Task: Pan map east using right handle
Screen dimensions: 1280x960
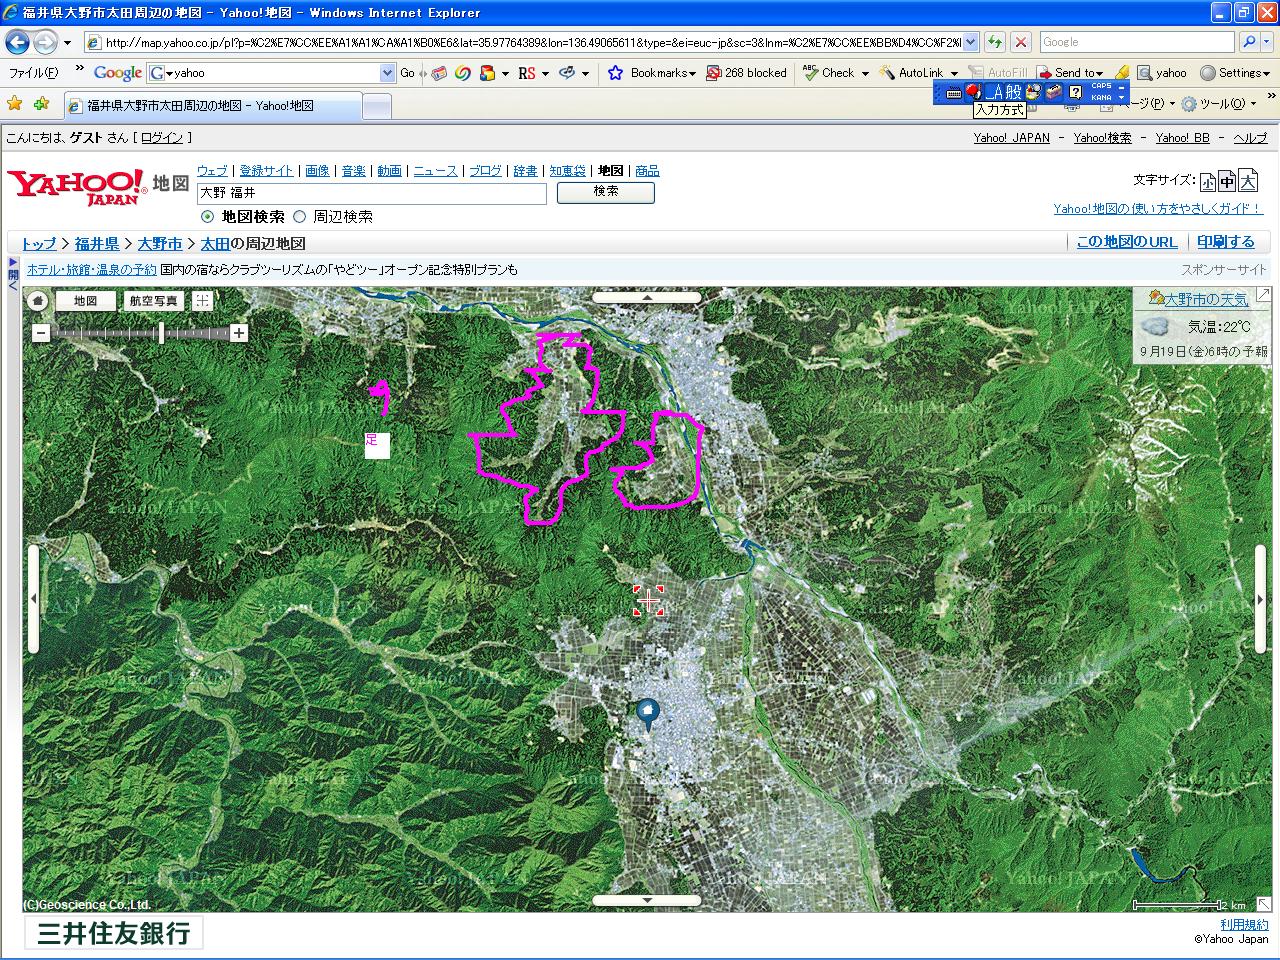Action: coord(1261,599)
